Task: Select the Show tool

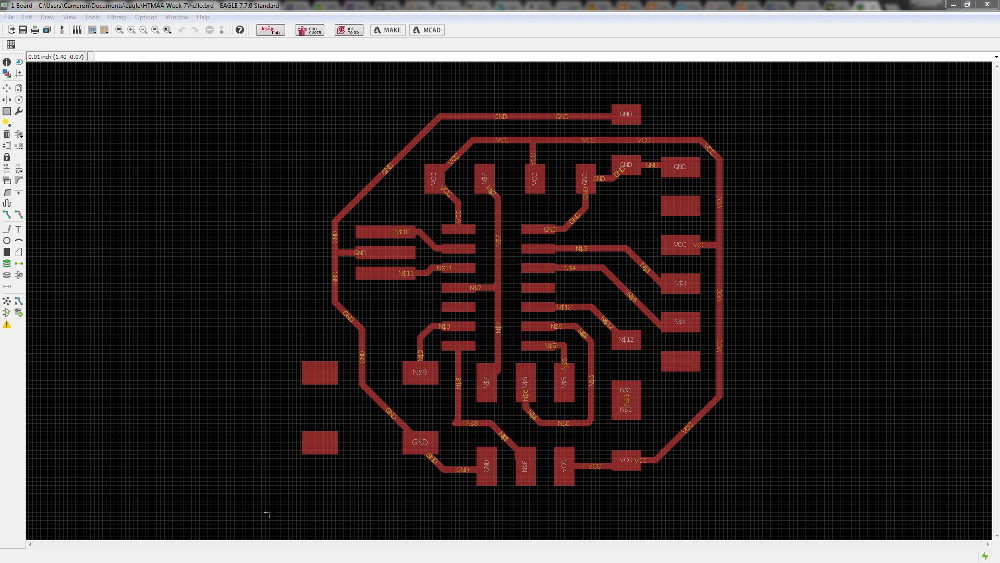Action: (x=18, y=62)
